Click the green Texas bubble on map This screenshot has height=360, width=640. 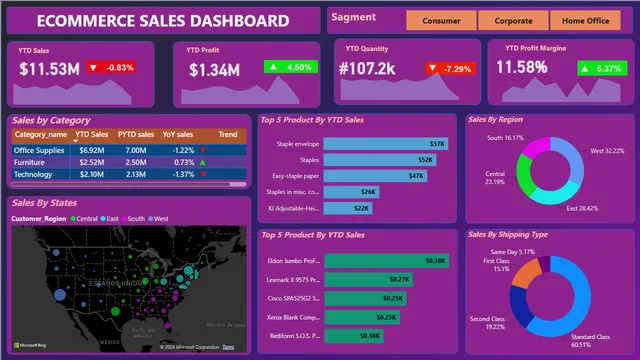click(116, 311)
